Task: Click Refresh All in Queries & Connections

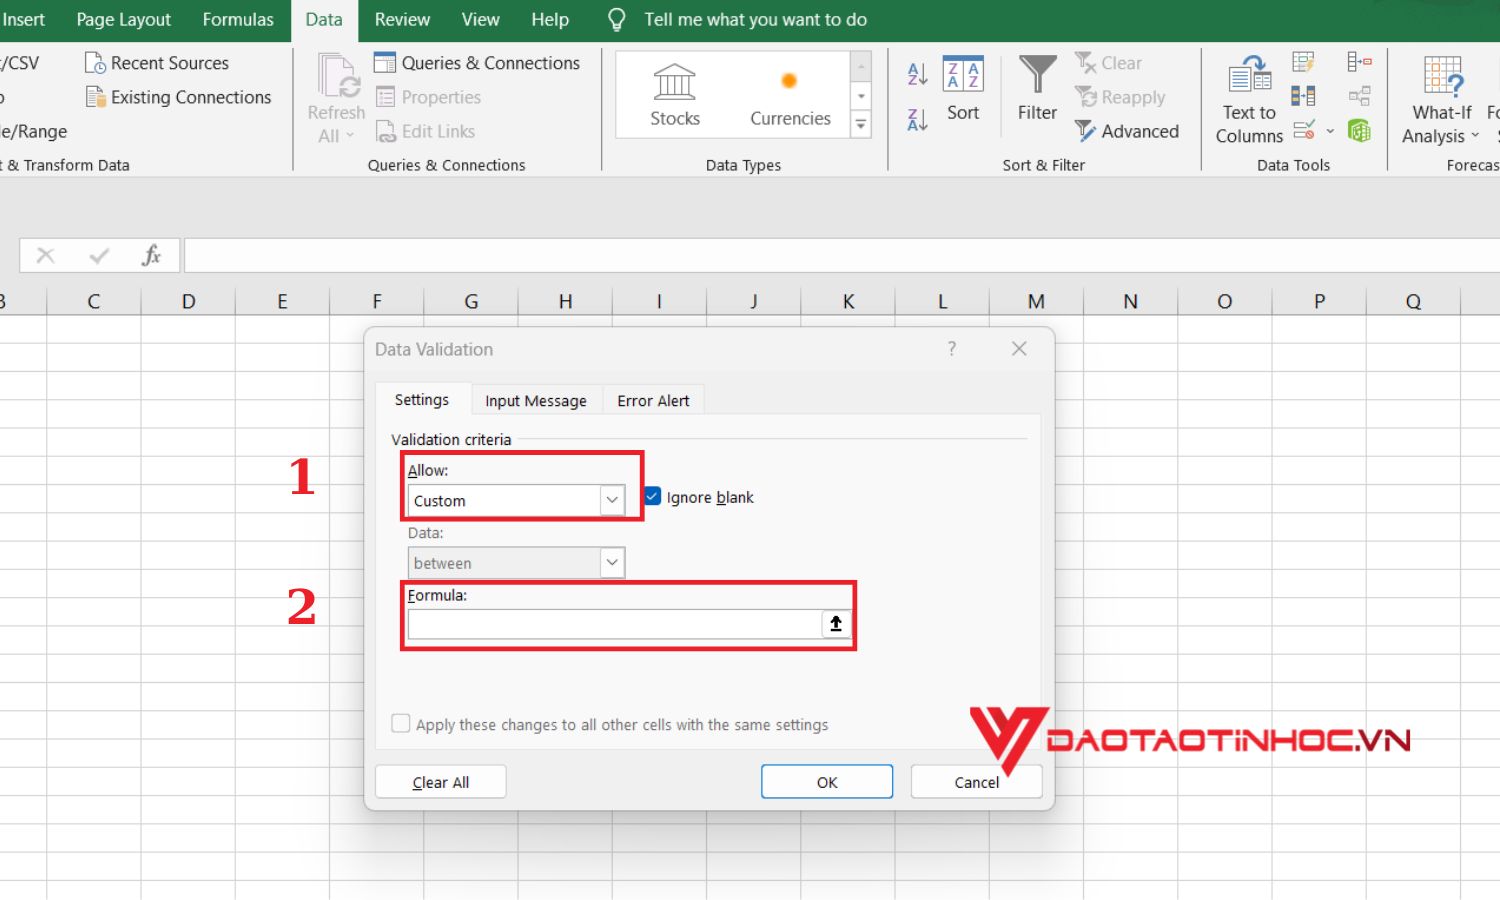Action: (334, 97)
